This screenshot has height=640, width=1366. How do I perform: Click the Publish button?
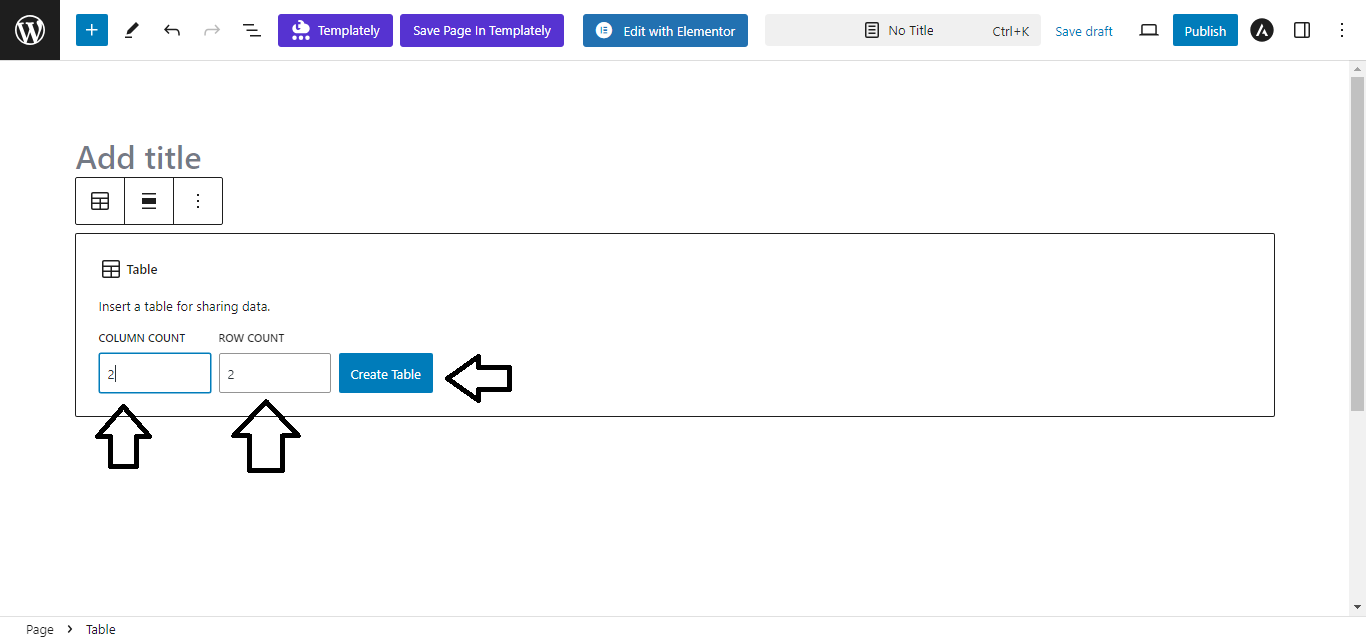click(1205, 30)
